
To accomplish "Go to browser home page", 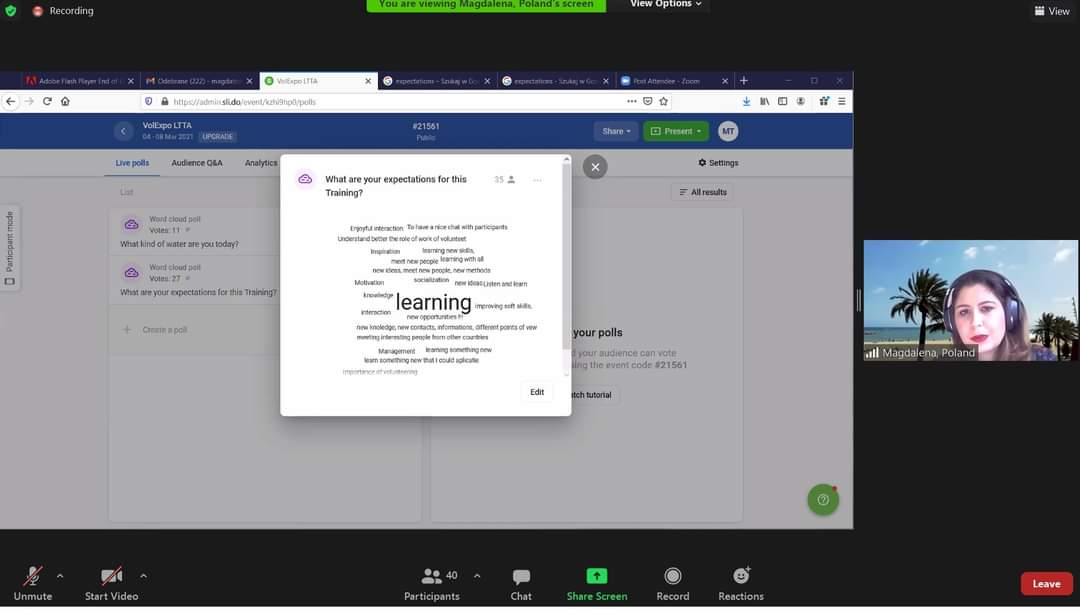I will pos(65,101).
